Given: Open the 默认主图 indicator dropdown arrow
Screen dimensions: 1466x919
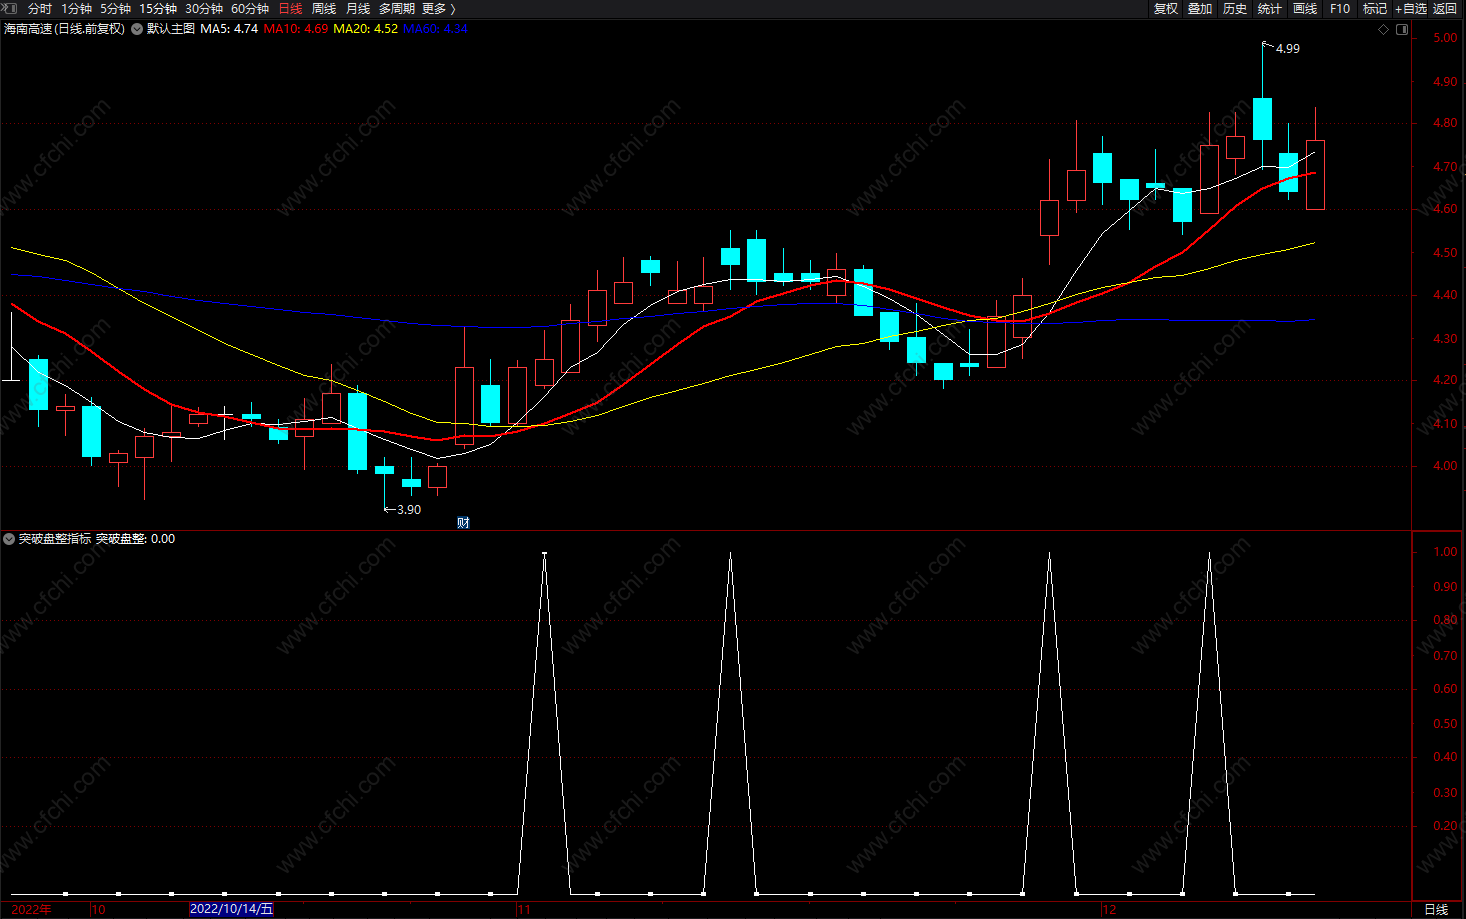Looking at the screenshot, I should 137,29.
